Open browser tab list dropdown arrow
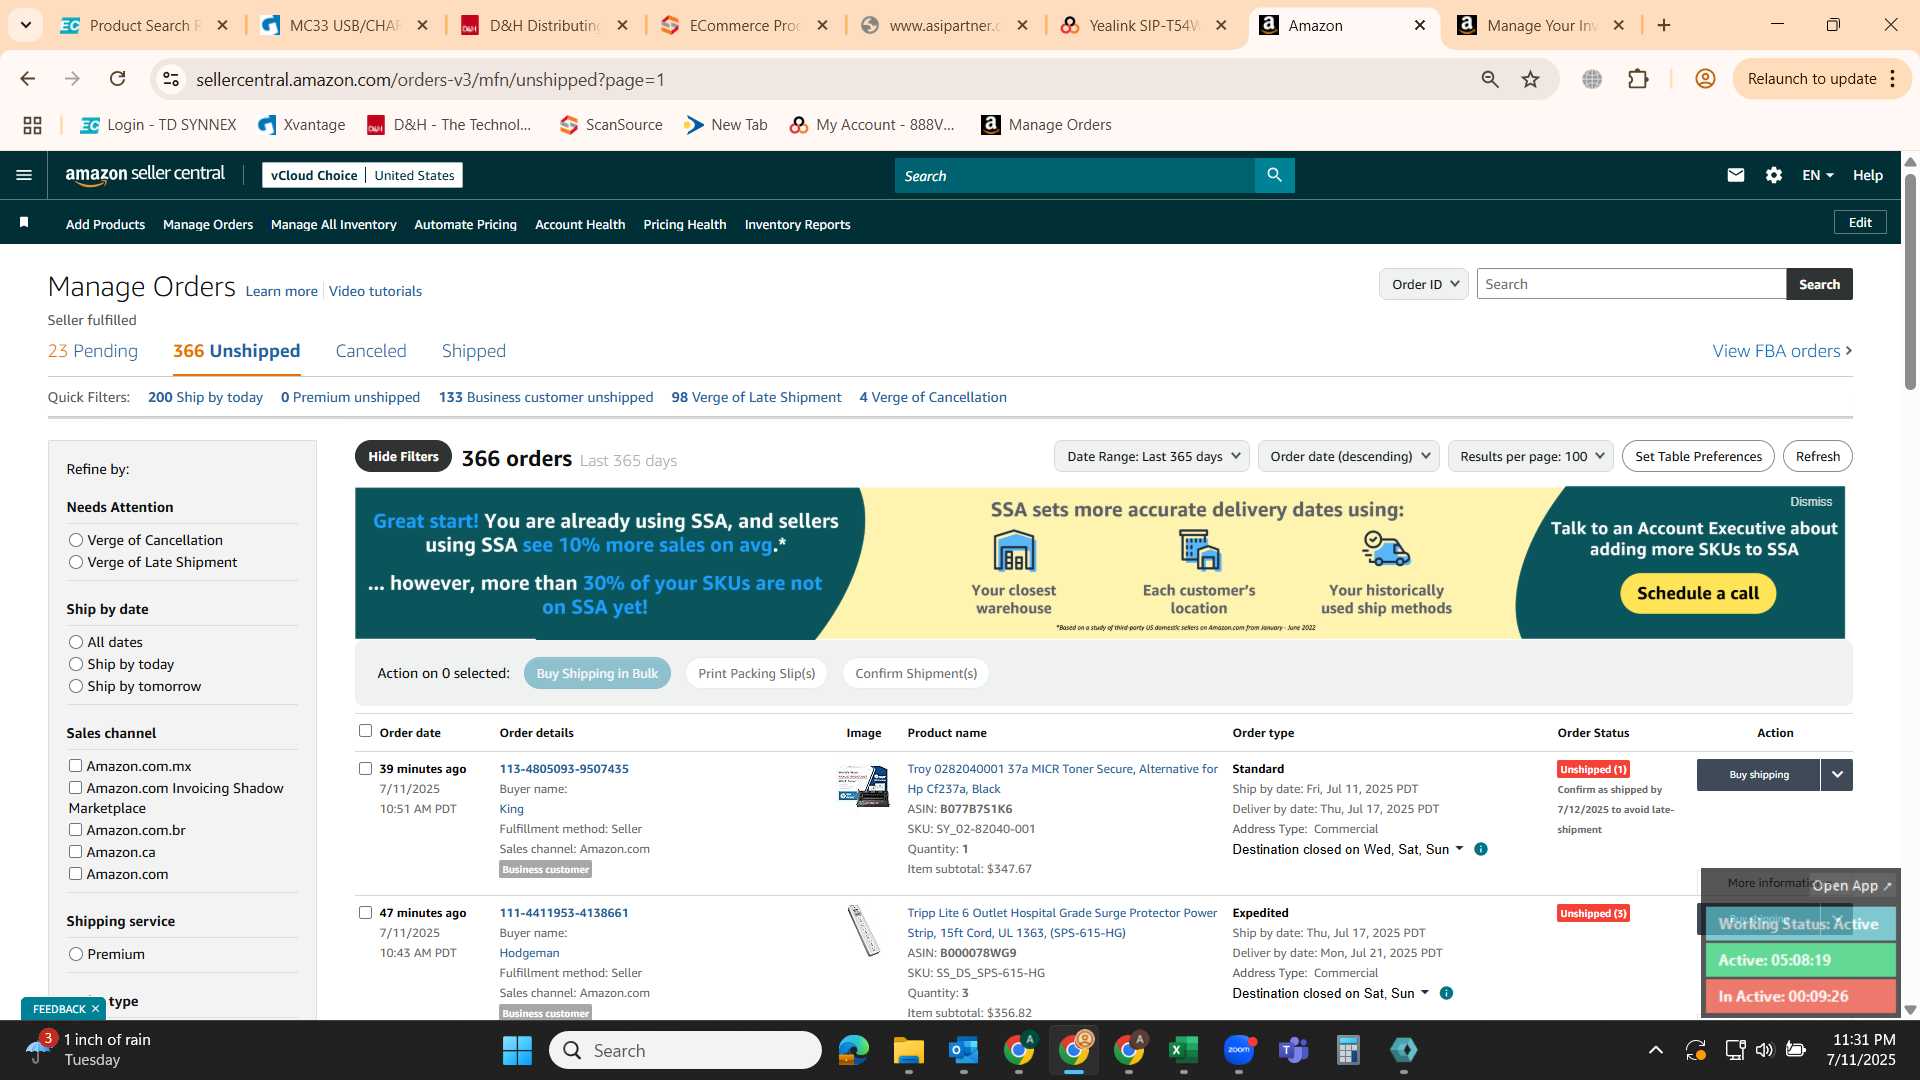Image resolution: width=1920 pixels, height=1080 pixels. [25, 25]
